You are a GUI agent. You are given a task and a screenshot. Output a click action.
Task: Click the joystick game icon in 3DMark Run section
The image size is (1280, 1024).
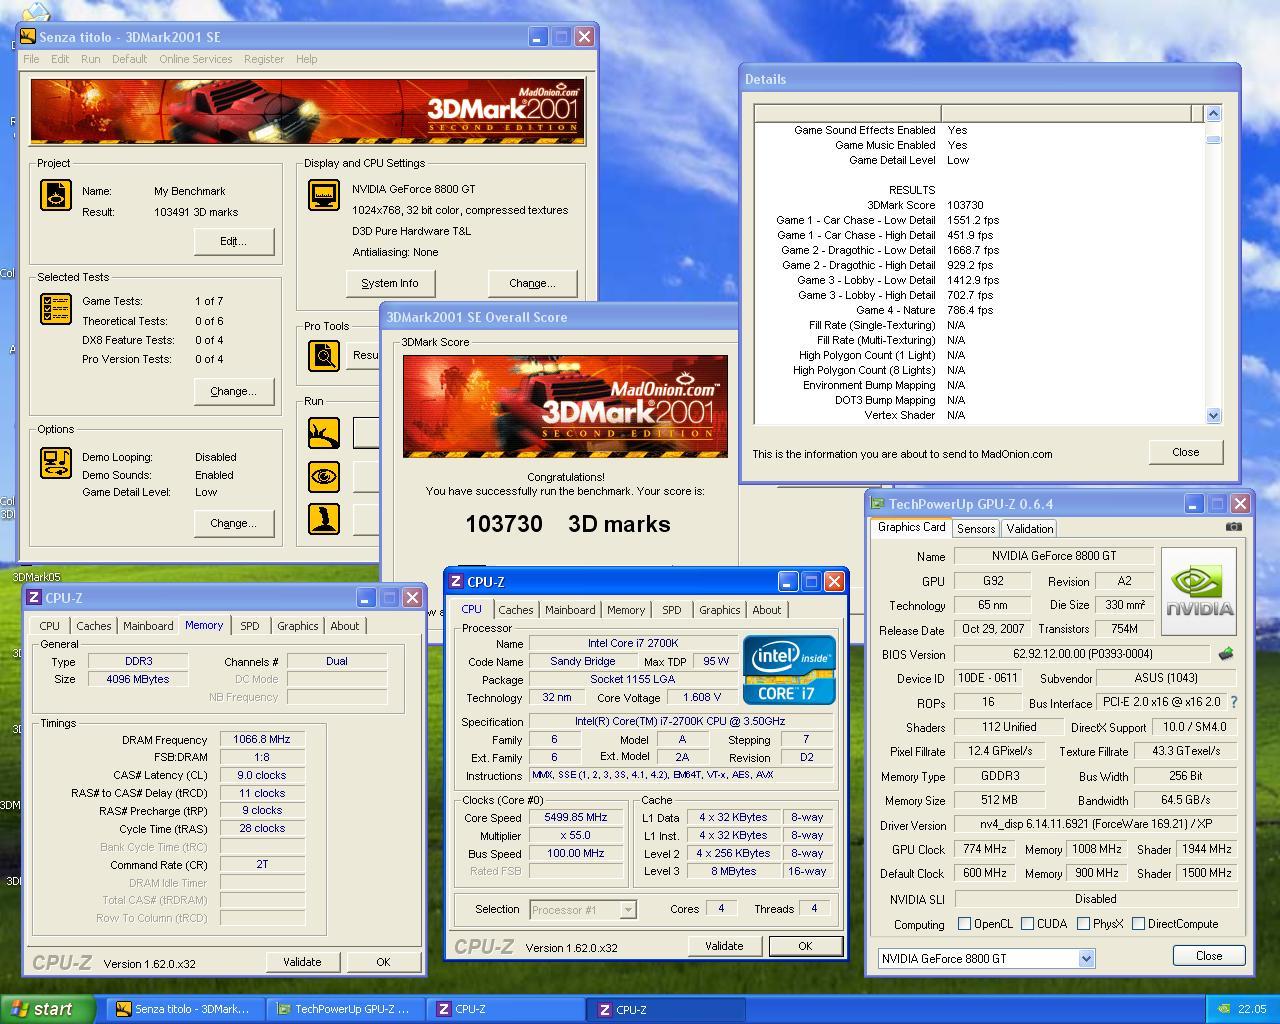coord(324,519)
